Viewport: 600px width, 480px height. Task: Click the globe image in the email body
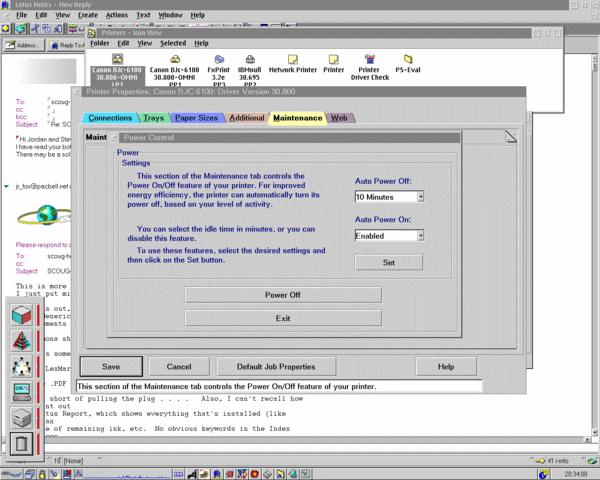(x=47, y=214)
